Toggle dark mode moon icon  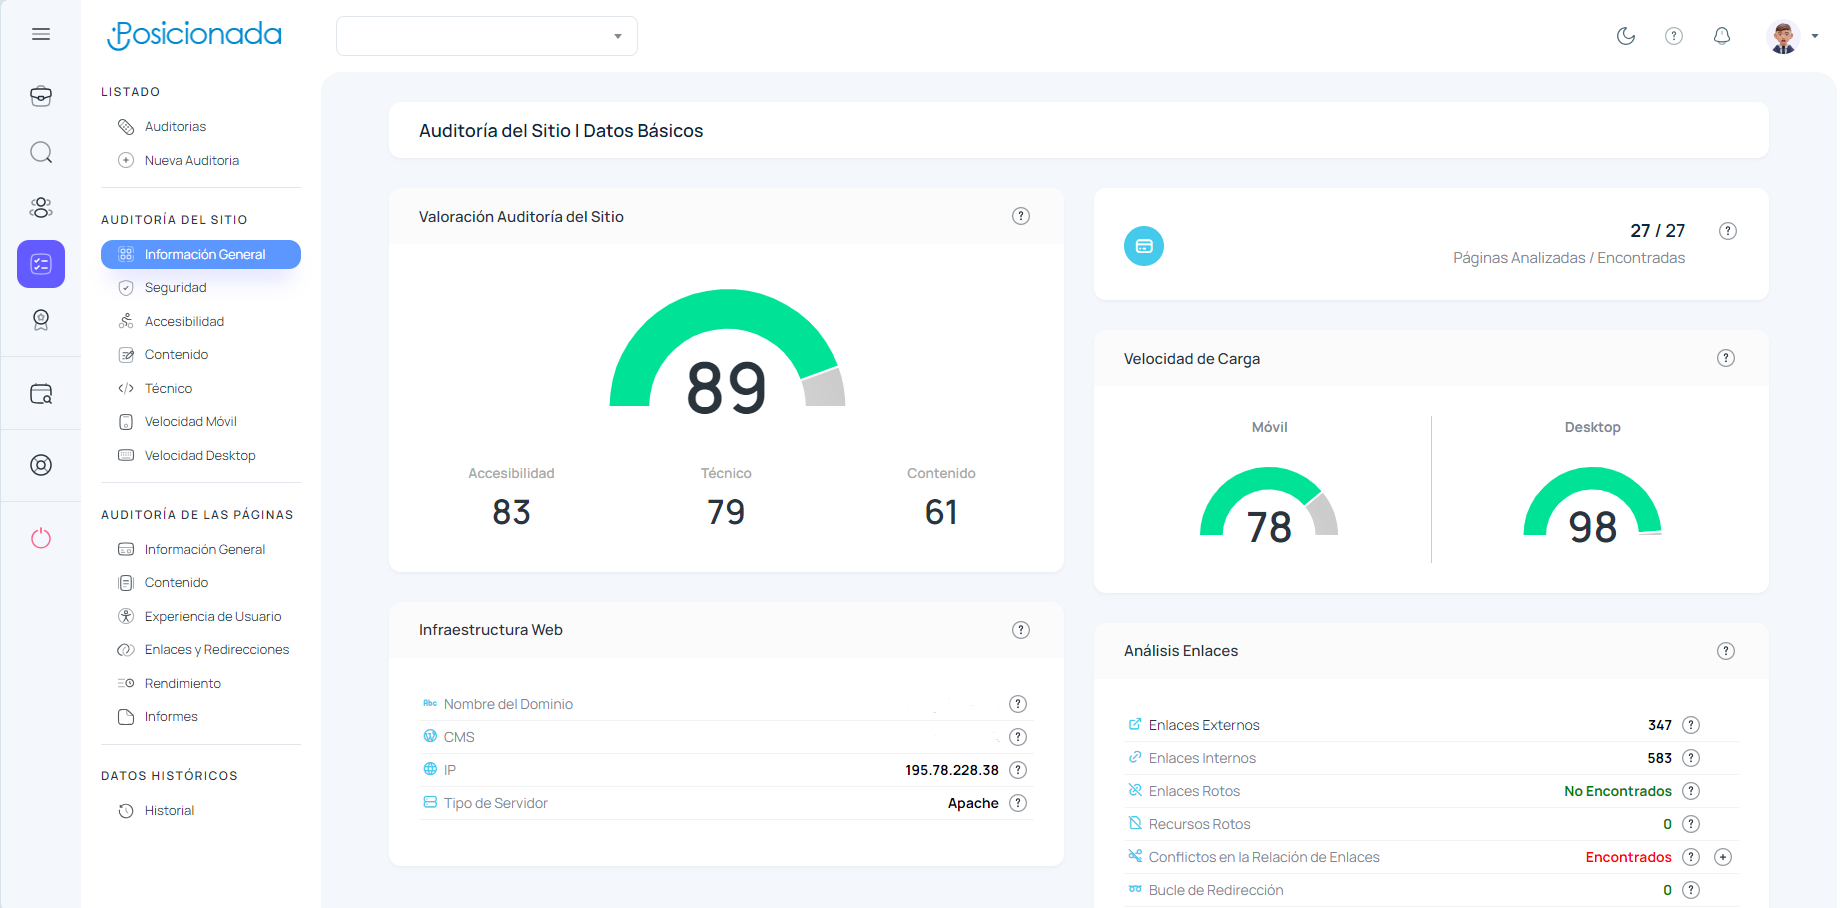pyautogui.click(x=1626, y=36)
